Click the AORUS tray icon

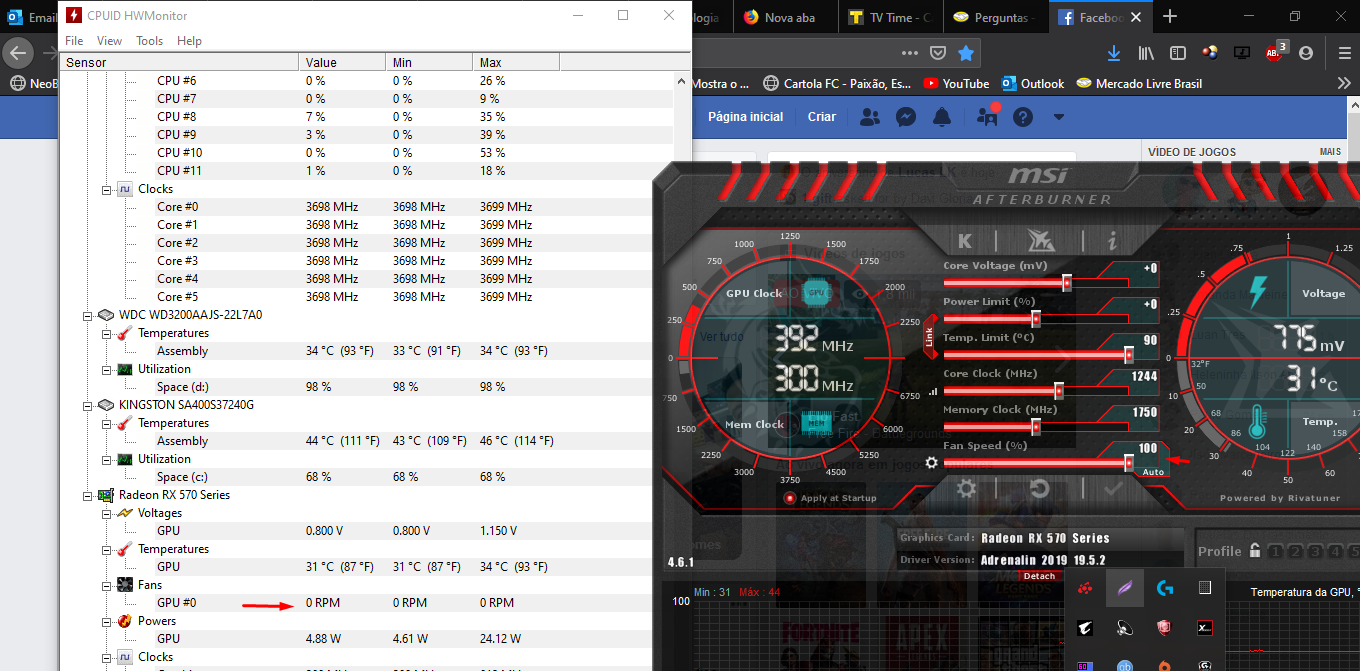[1085, 628]
